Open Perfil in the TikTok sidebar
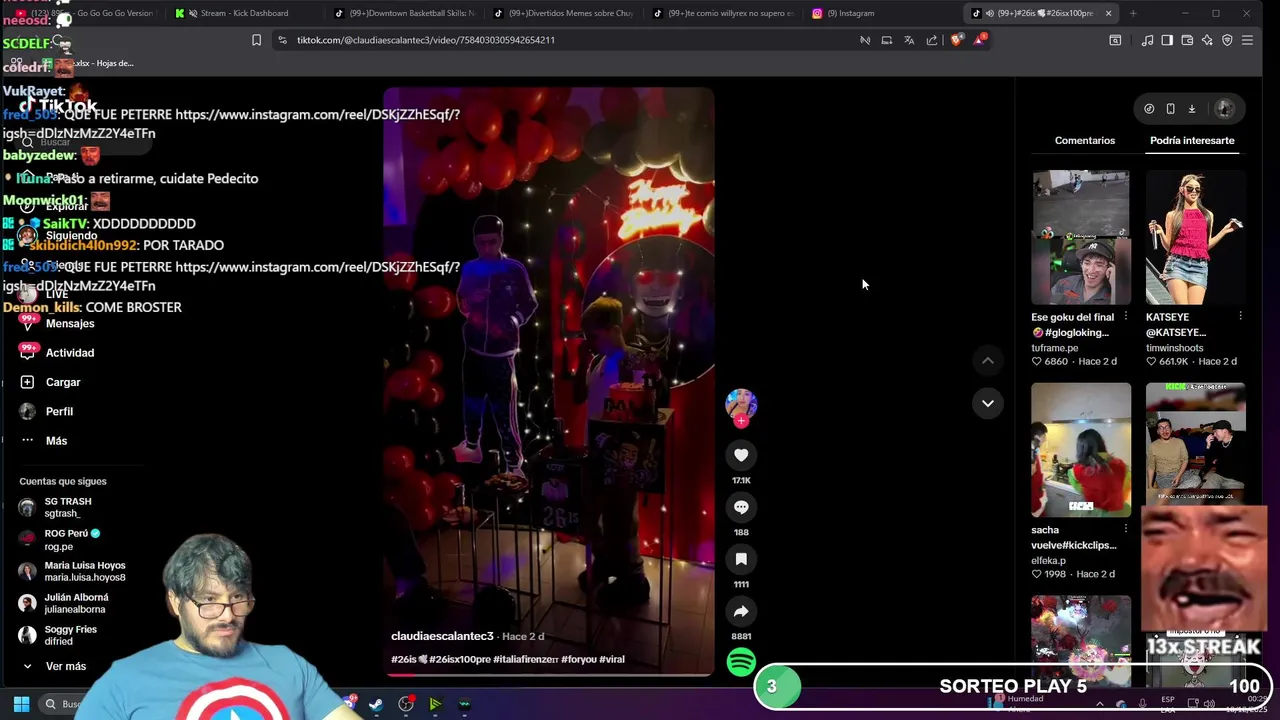 pos(58,412)
